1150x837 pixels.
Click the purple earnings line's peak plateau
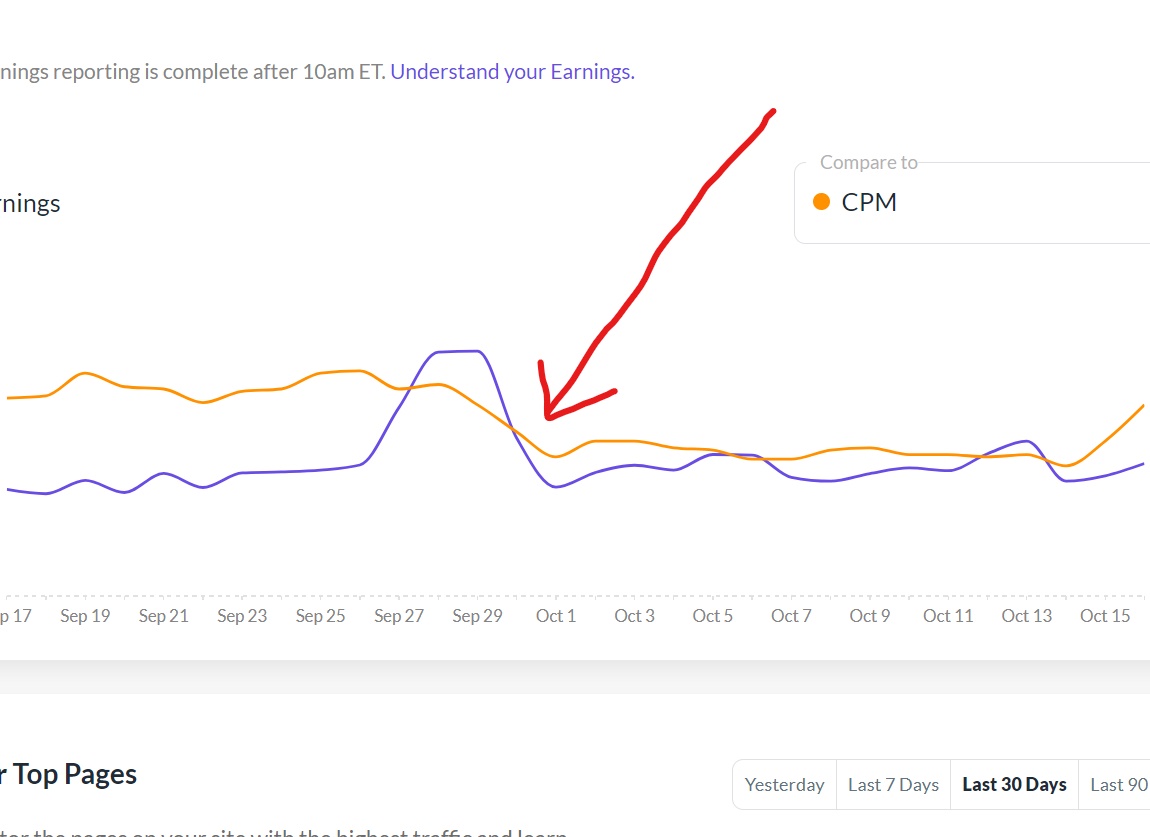pos(460,351)
